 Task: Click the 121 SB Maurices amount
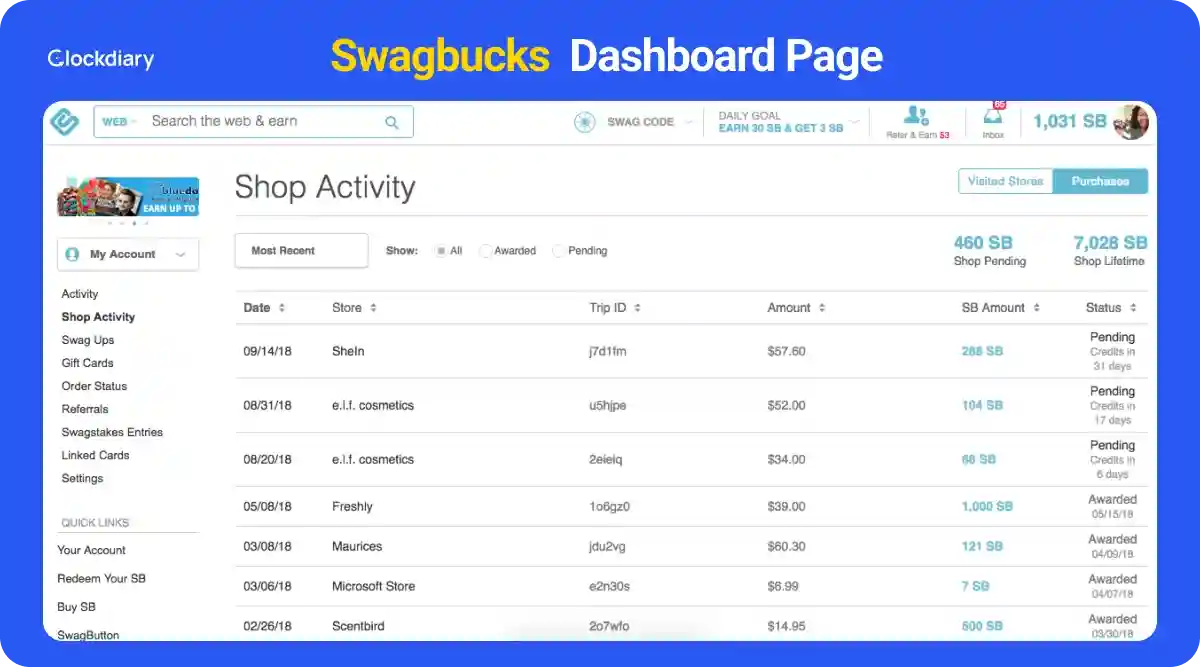pyautogui.click(x=982, y=547)
